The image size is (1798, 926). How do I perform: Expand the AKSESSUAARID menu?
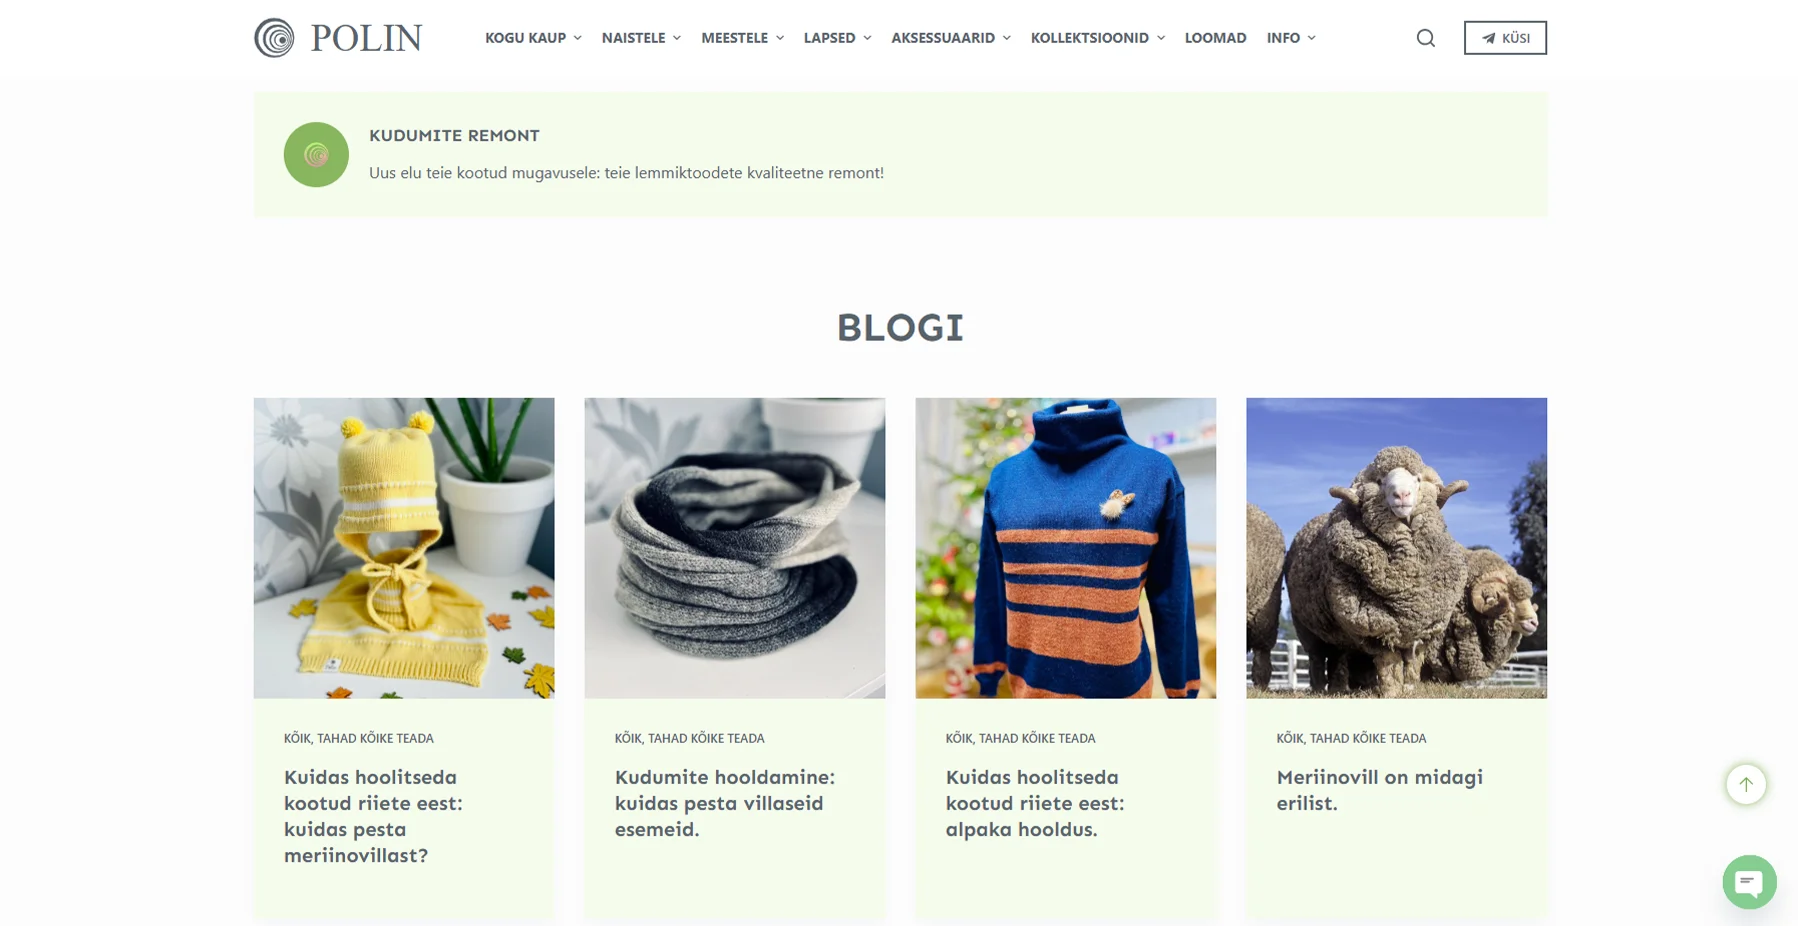point(951,38)
